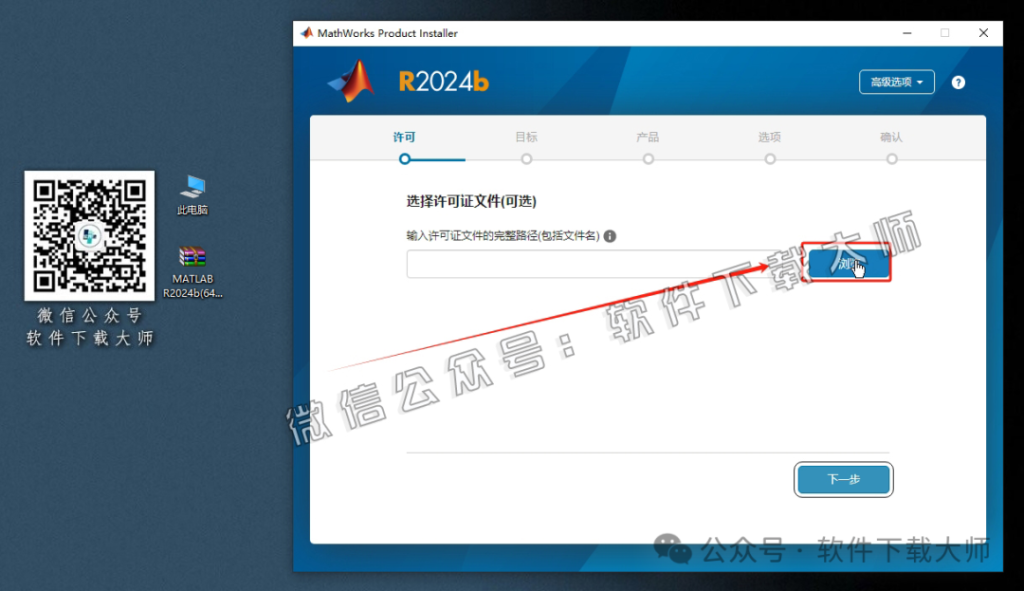Select the 确认 step label
Image resolution: width=1024 pixels, height=591 pixels.
click(891, 137)
